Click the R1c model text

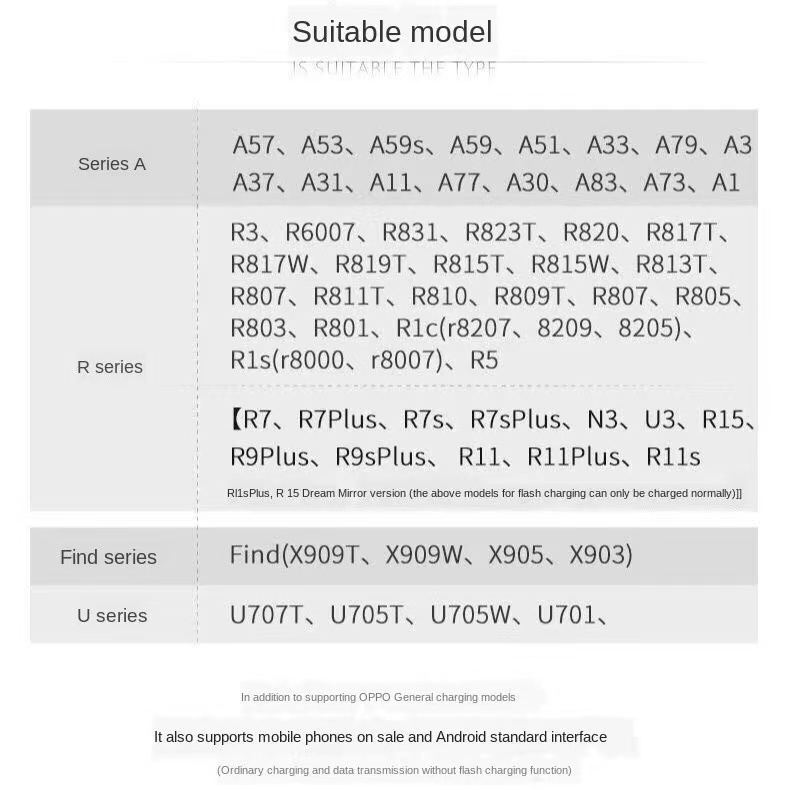pyautogui.click(x=417, y=328)
